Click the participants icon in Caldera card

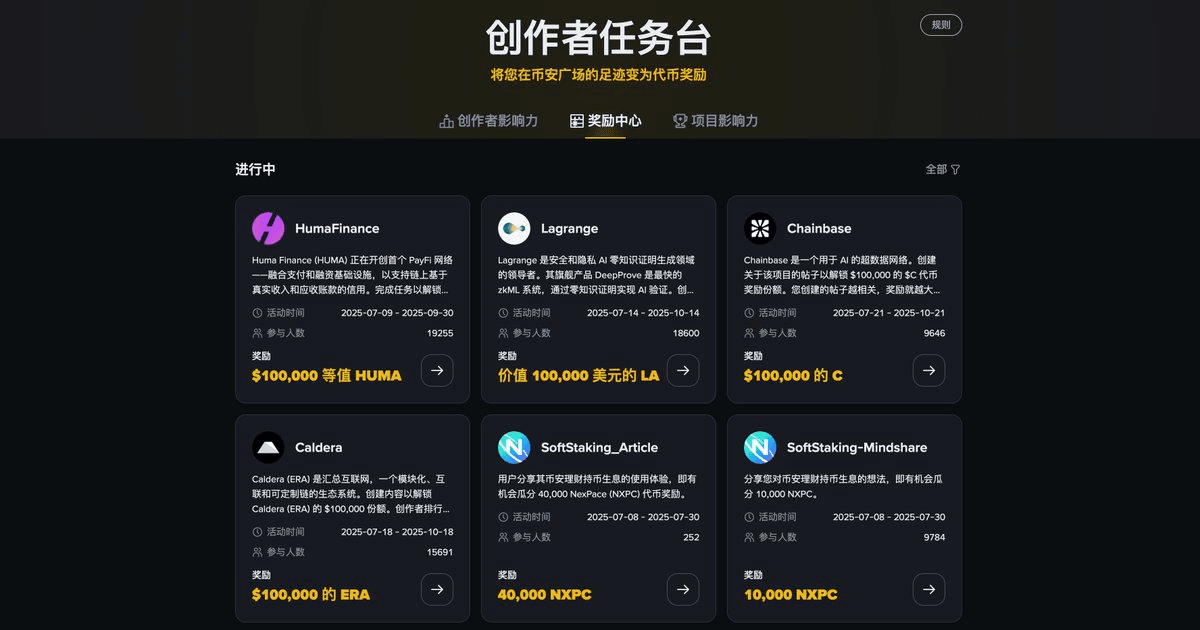pyautogui.click(x=258, y=552)
